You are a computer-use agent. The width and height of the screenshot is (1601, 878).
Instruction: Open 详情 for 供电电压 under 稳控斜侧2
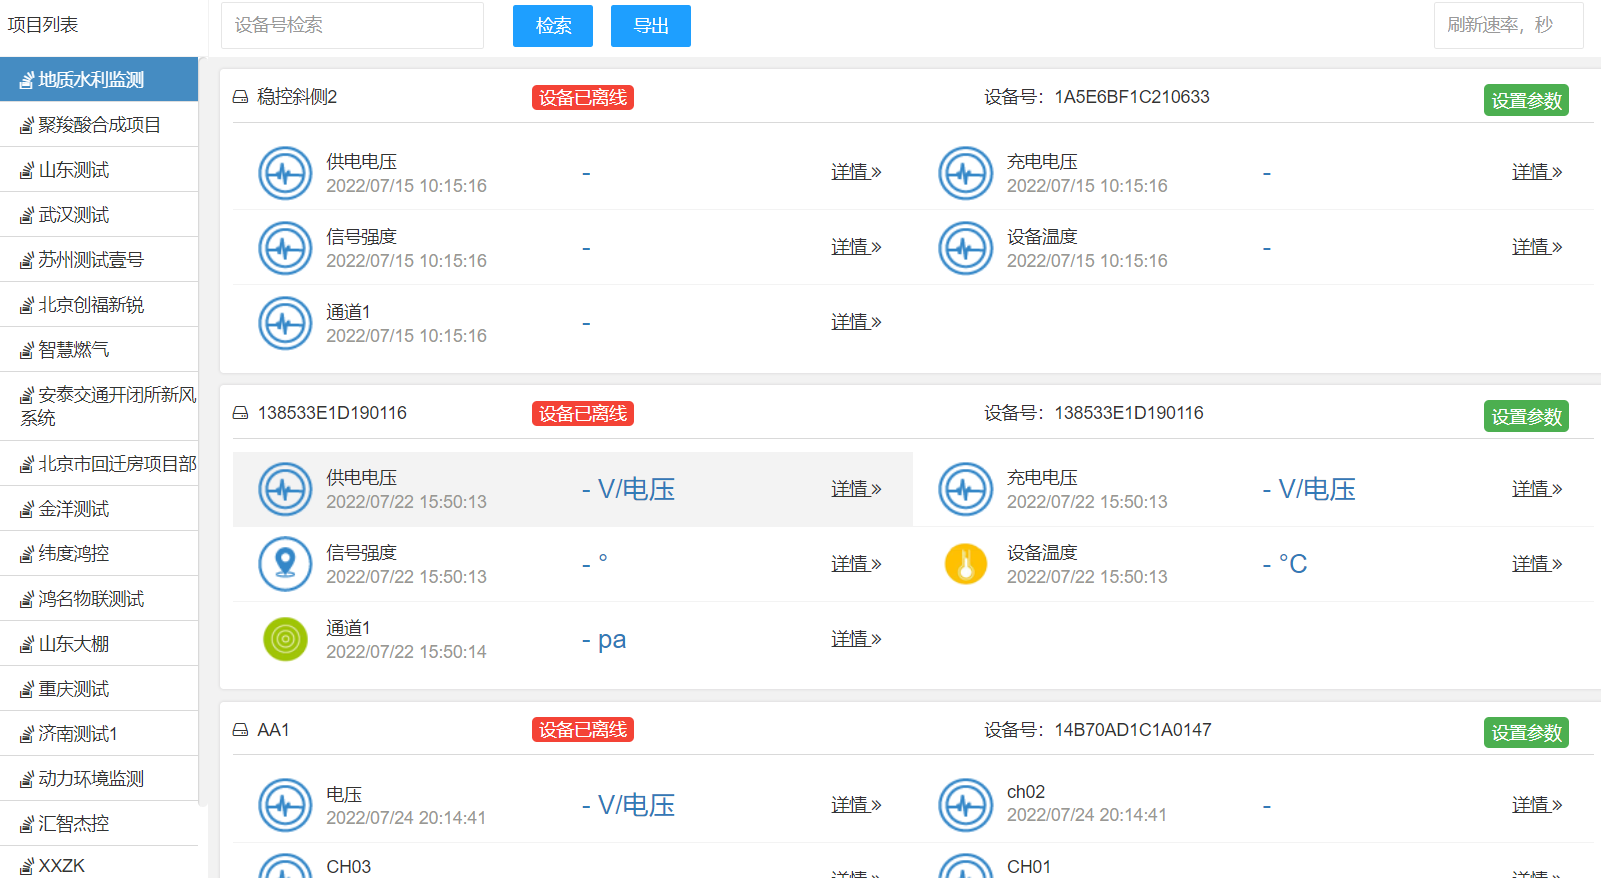pyautogui.click(x=856, y=172)
